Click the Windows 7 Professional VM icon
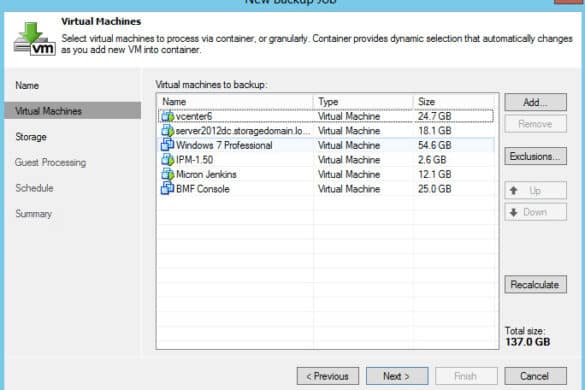The width and height of the screenshot is (585, 390). point(168,145)
